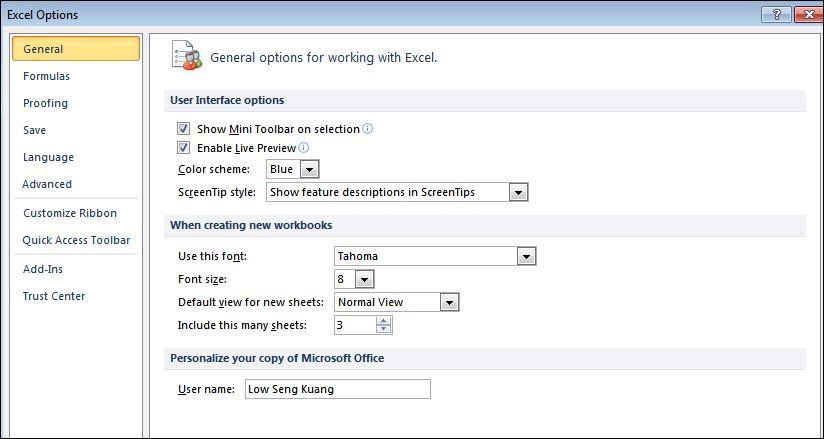Viewport: 824px width, 439px height.
Task: Disable the Enable Live Preview checkbox
Action: click(183, 148)
